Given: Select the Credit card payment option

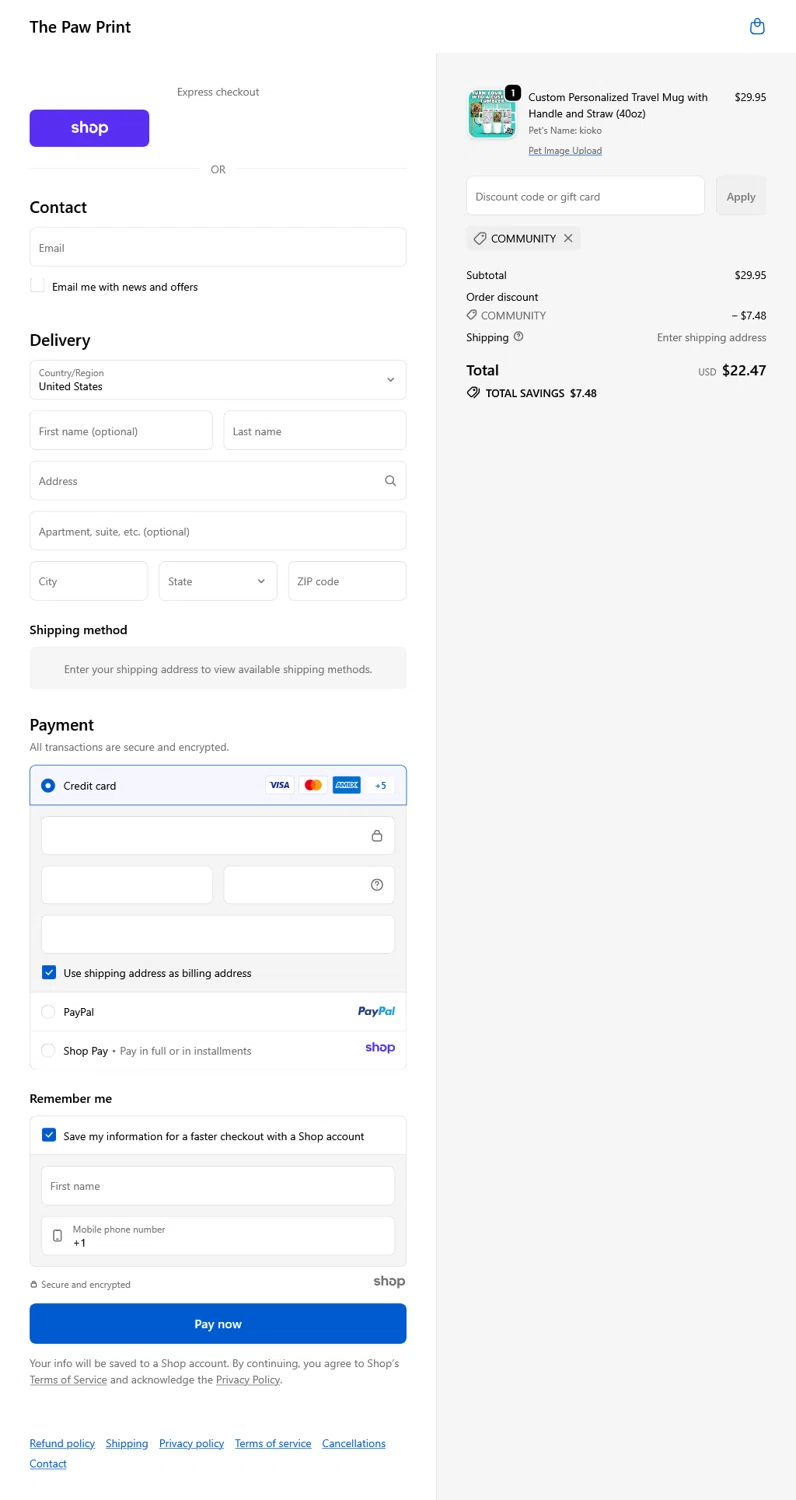Looking at the screenshot, I should pyautogui.click(x=48, y=786).
